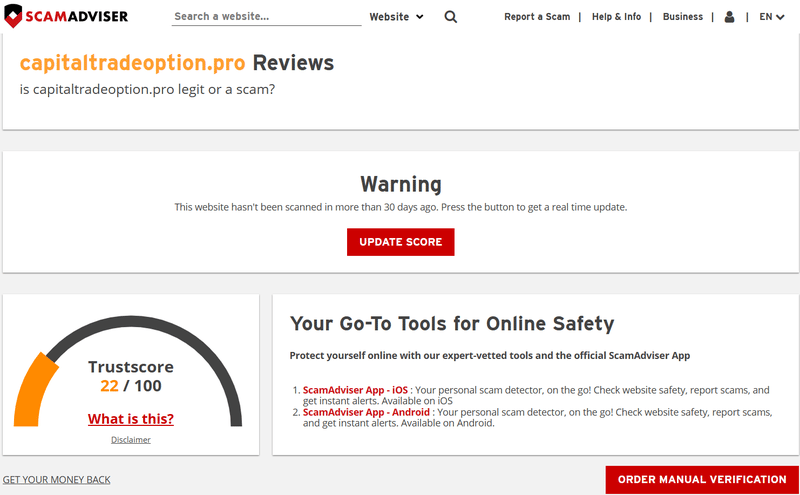Screen dimensions: 800x495
Task: Open the ScamAdviser App - iOS link
Action: (355, 390)
